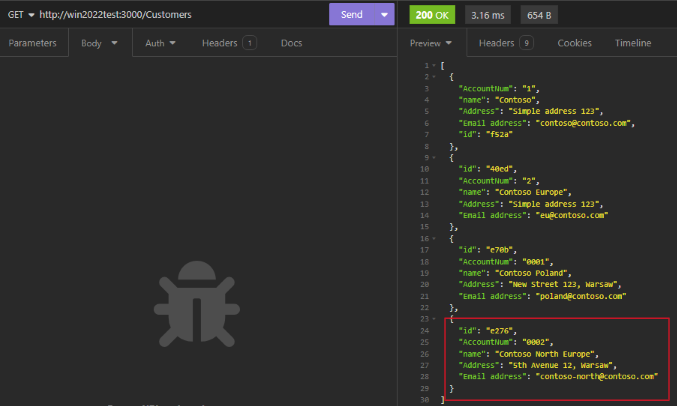677x406 pixels.
Task: Collapse the root JSON array at line 1
Action: (432, 65)
